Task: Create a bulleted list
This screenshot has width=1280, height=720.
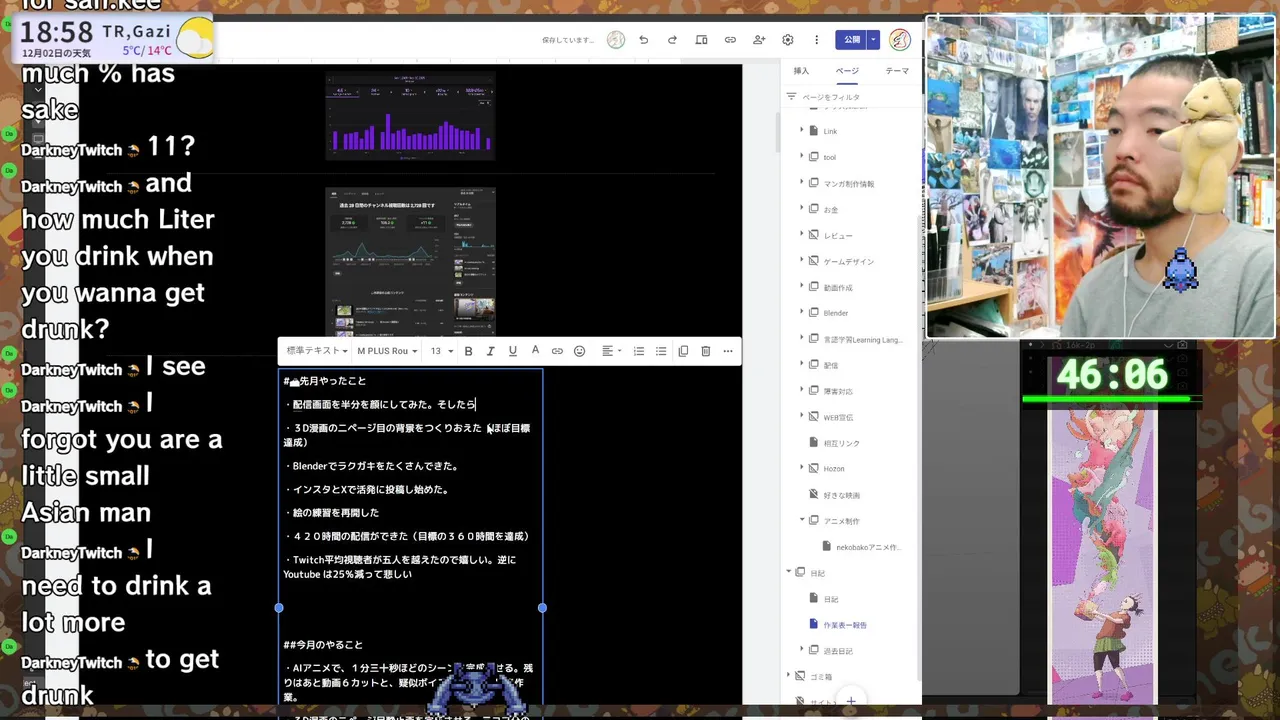Action: tap(661, 351)
